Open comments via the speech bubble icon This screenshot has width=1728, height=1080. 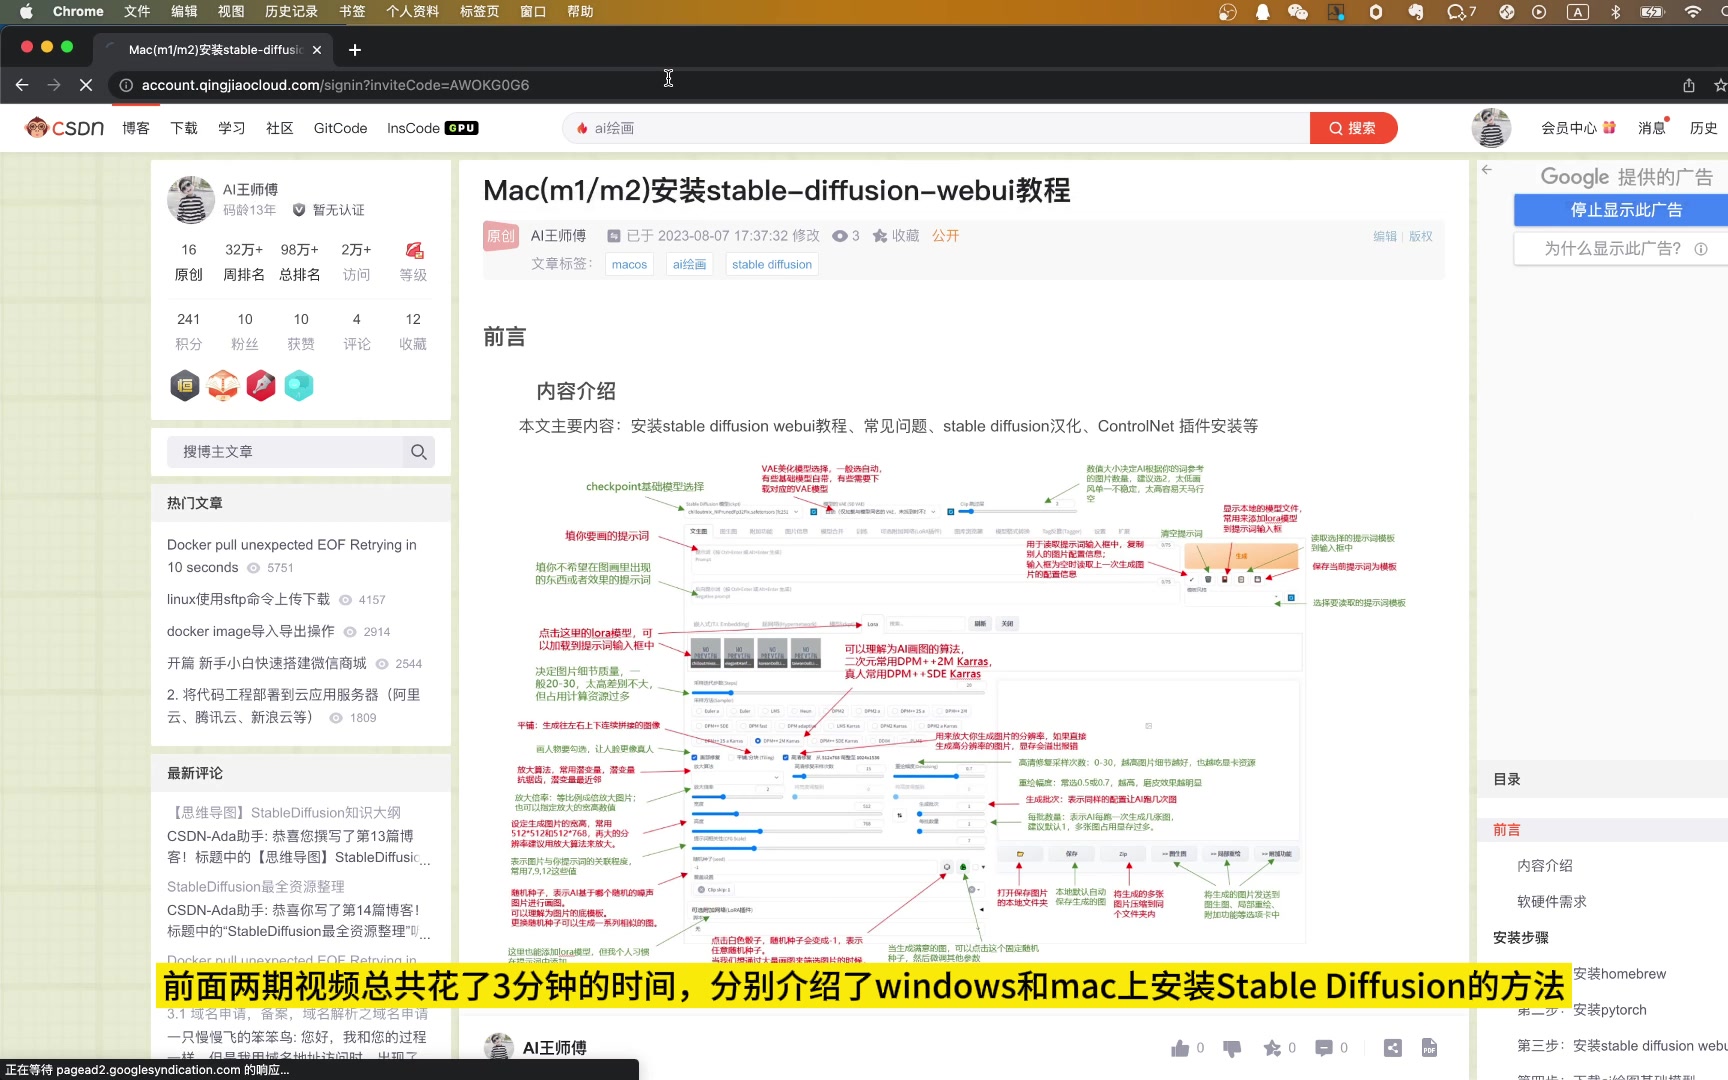(x=1324, y=1048)
